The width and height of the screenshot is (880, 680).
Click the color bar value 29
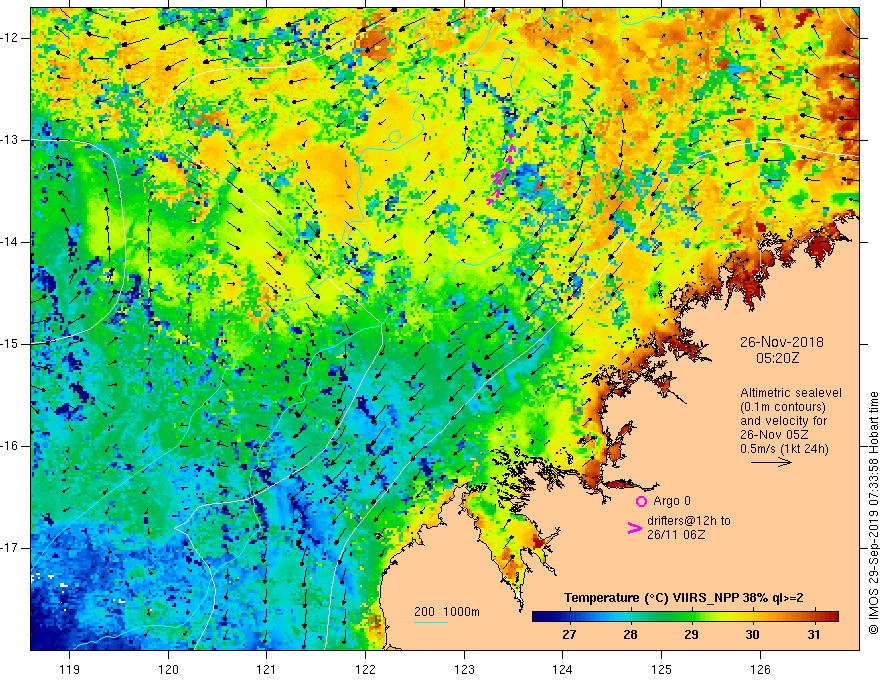tap(691, 635)
